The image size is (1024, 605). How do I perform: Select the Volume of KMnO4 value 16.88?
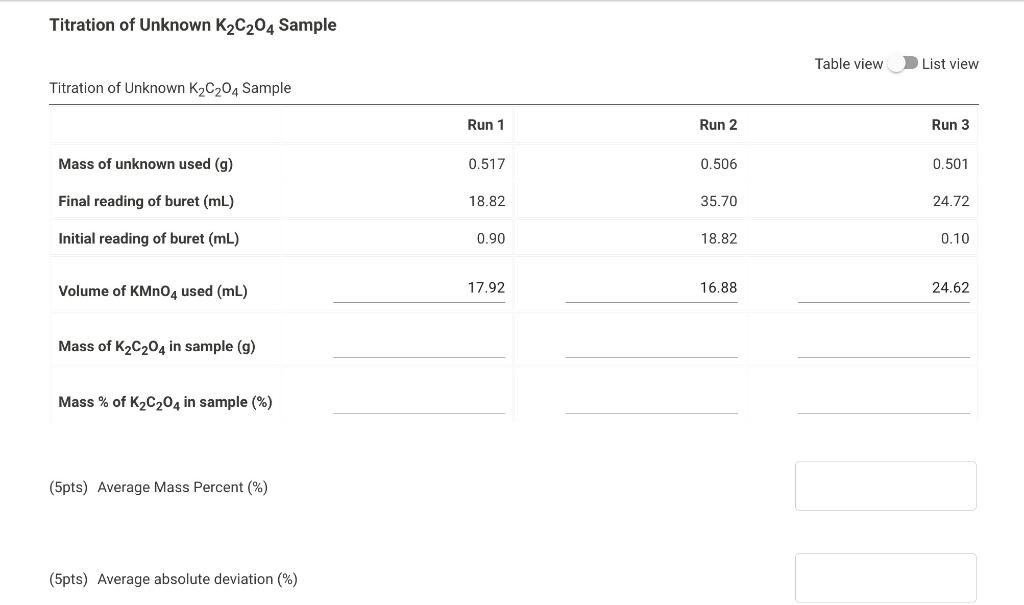click(x=718, y=286)
